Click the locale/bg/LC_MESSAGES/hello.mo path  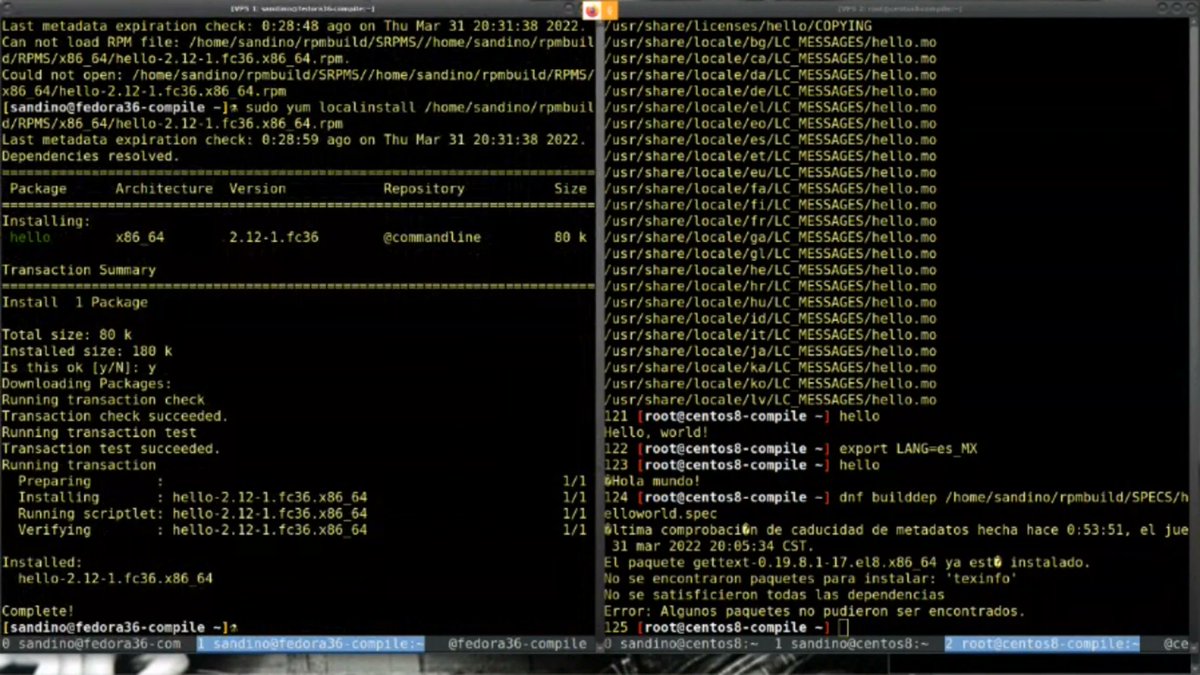771,43
